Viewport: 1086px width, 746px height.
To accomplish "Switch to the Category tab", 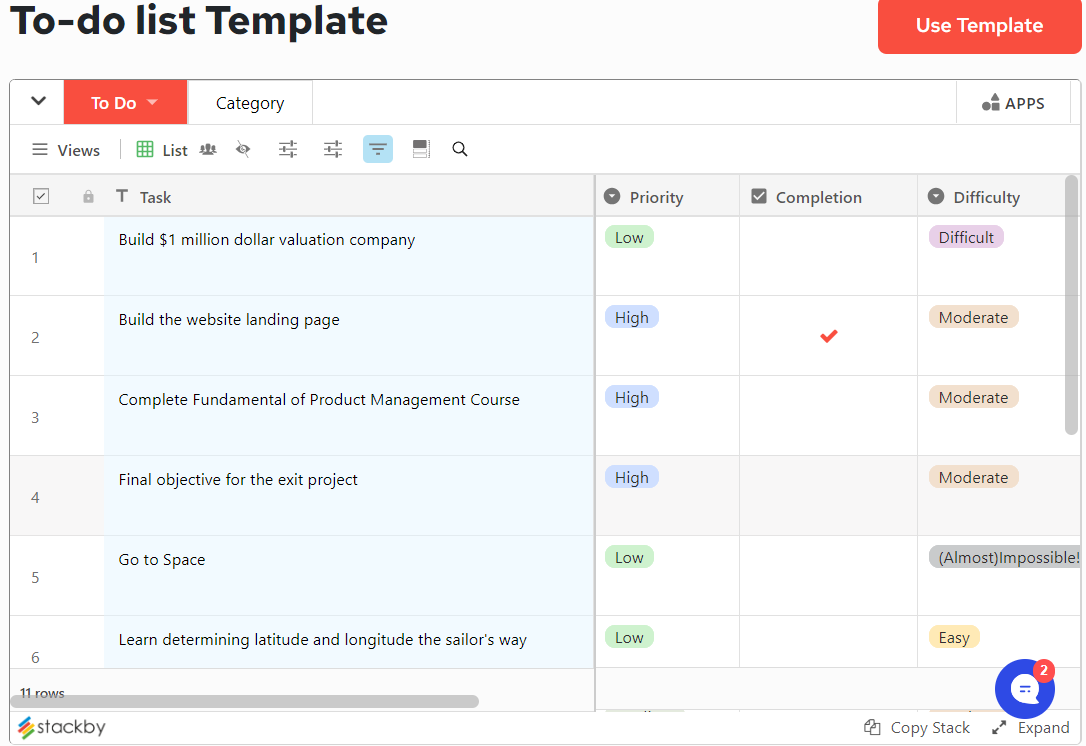I will tap(250, 103).
